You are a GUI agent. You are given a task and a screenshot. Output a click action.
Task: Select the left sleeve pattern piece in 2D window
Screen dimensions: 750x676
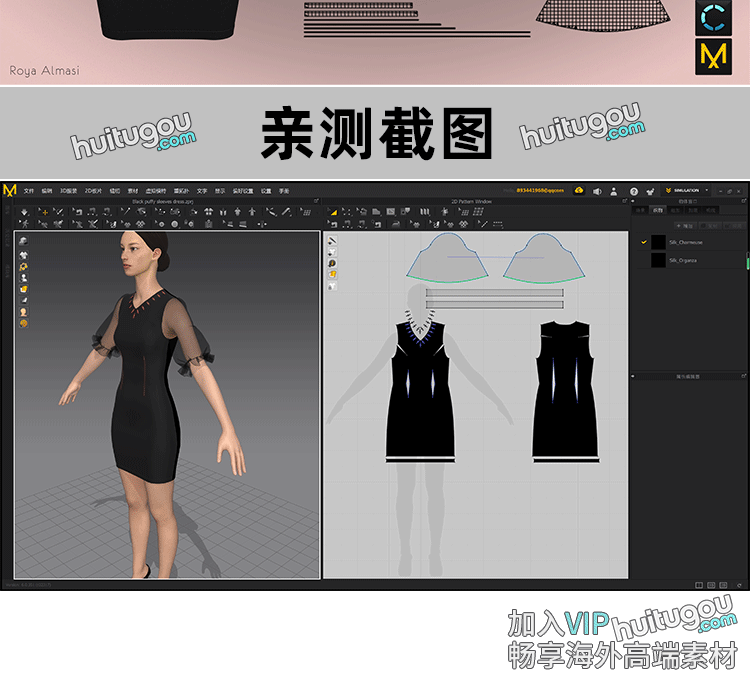tap(447, 258)
